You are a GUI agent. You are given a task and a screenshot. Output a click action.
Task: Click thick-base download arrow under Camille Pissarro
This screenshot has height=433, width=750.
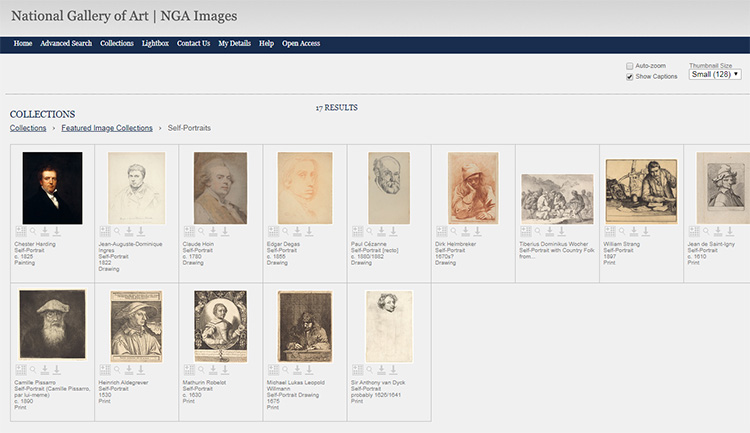[44, 370]
